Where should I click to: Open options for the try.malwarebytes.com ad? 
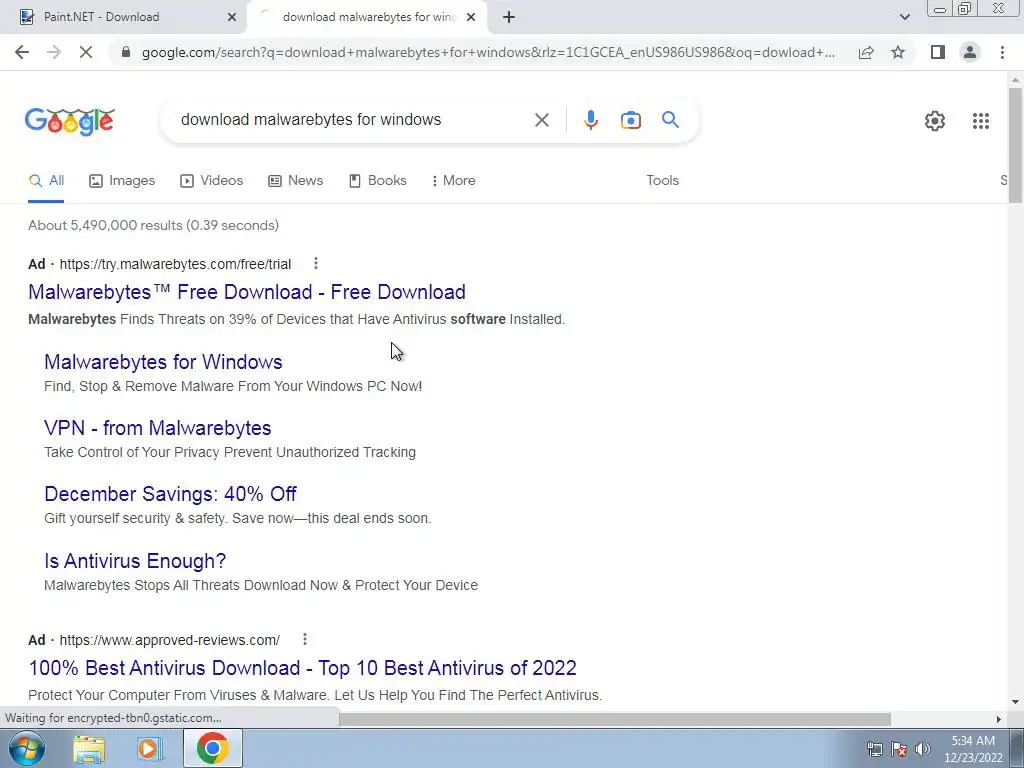pyautogui.click(x=315, y=263)
